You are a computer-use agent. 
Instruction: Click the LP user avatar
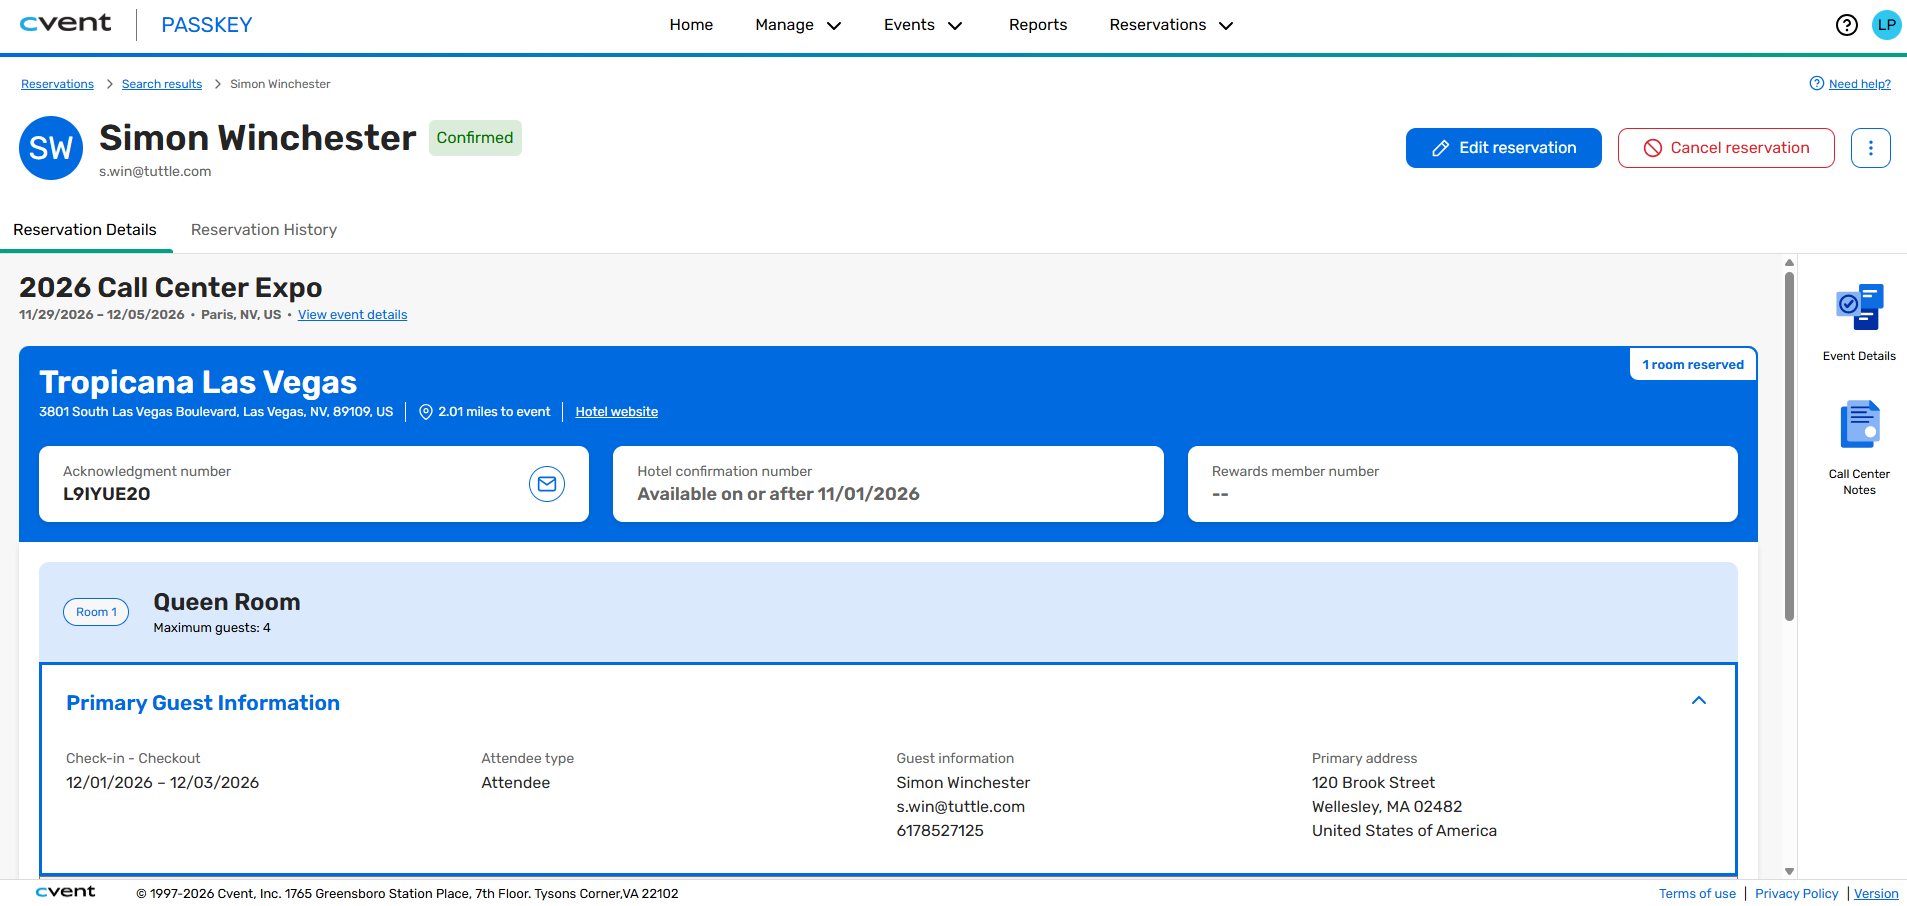tap(1886, 25)
